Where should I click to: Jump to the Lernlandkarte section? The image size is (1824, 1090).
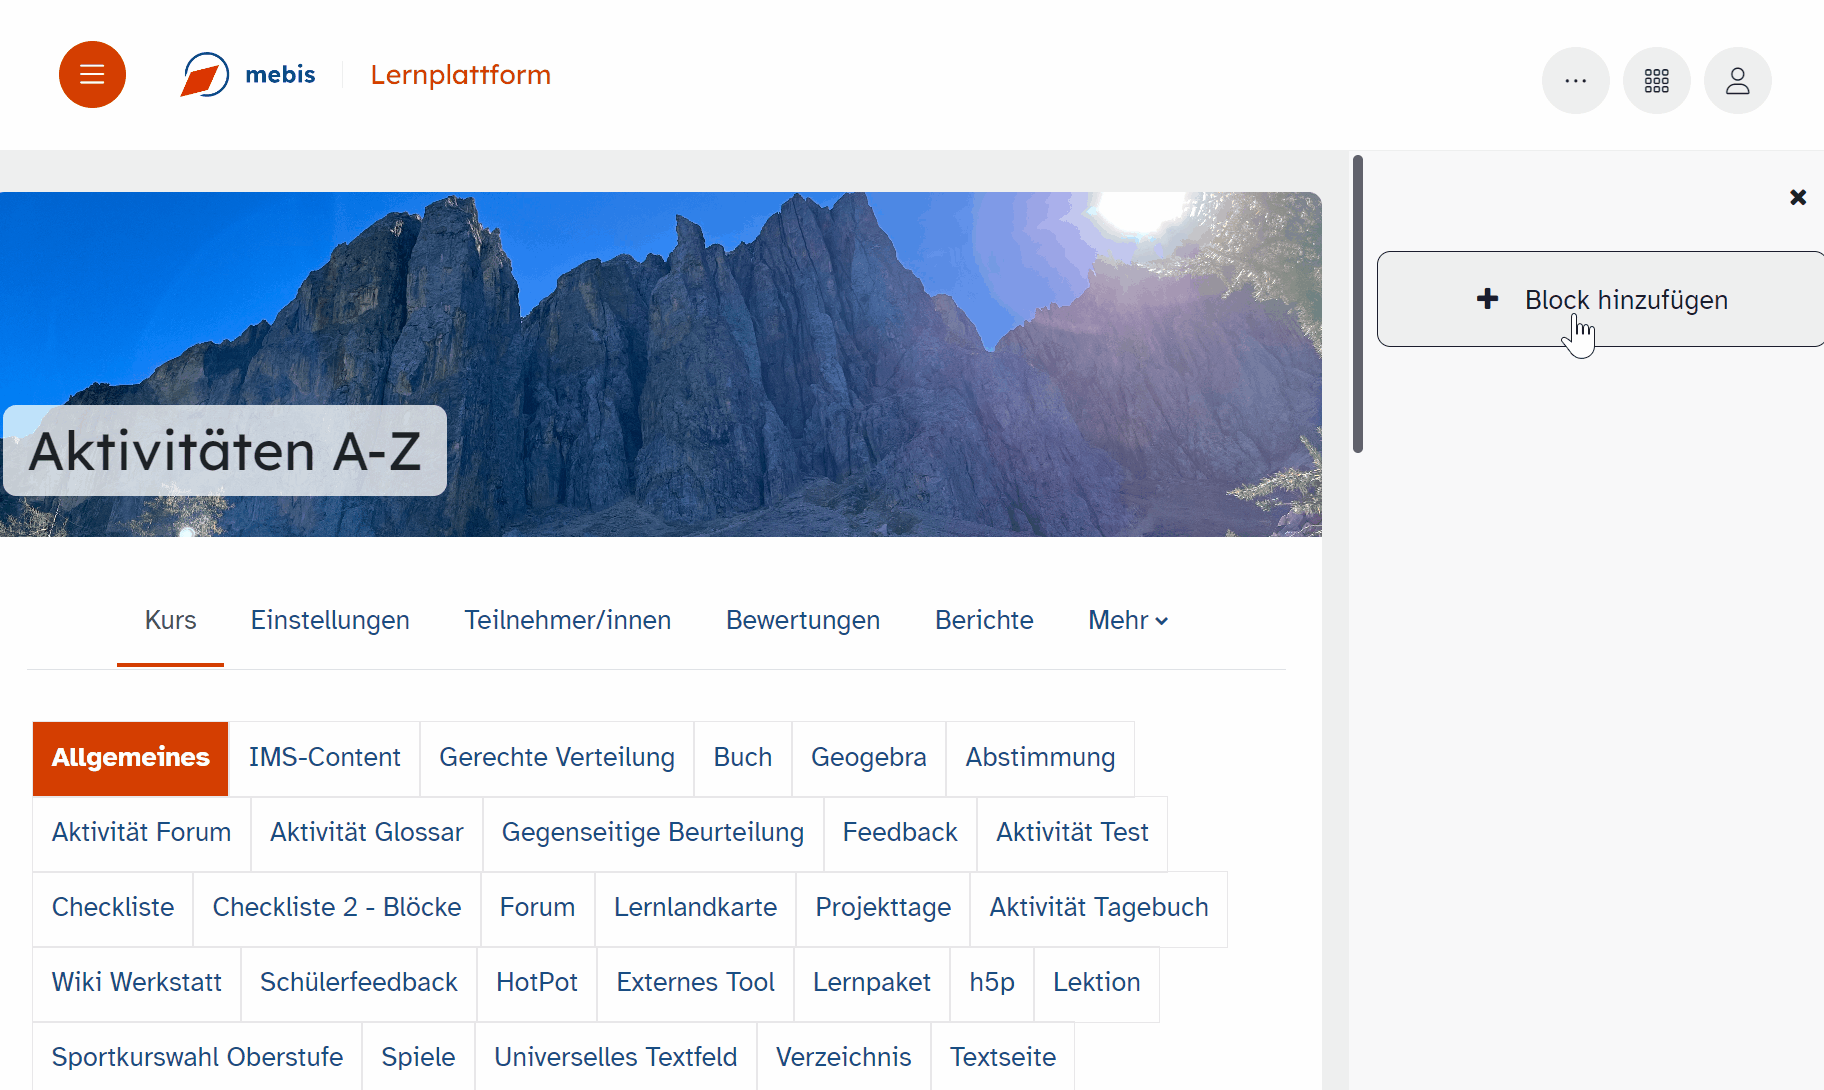[695, 908]
